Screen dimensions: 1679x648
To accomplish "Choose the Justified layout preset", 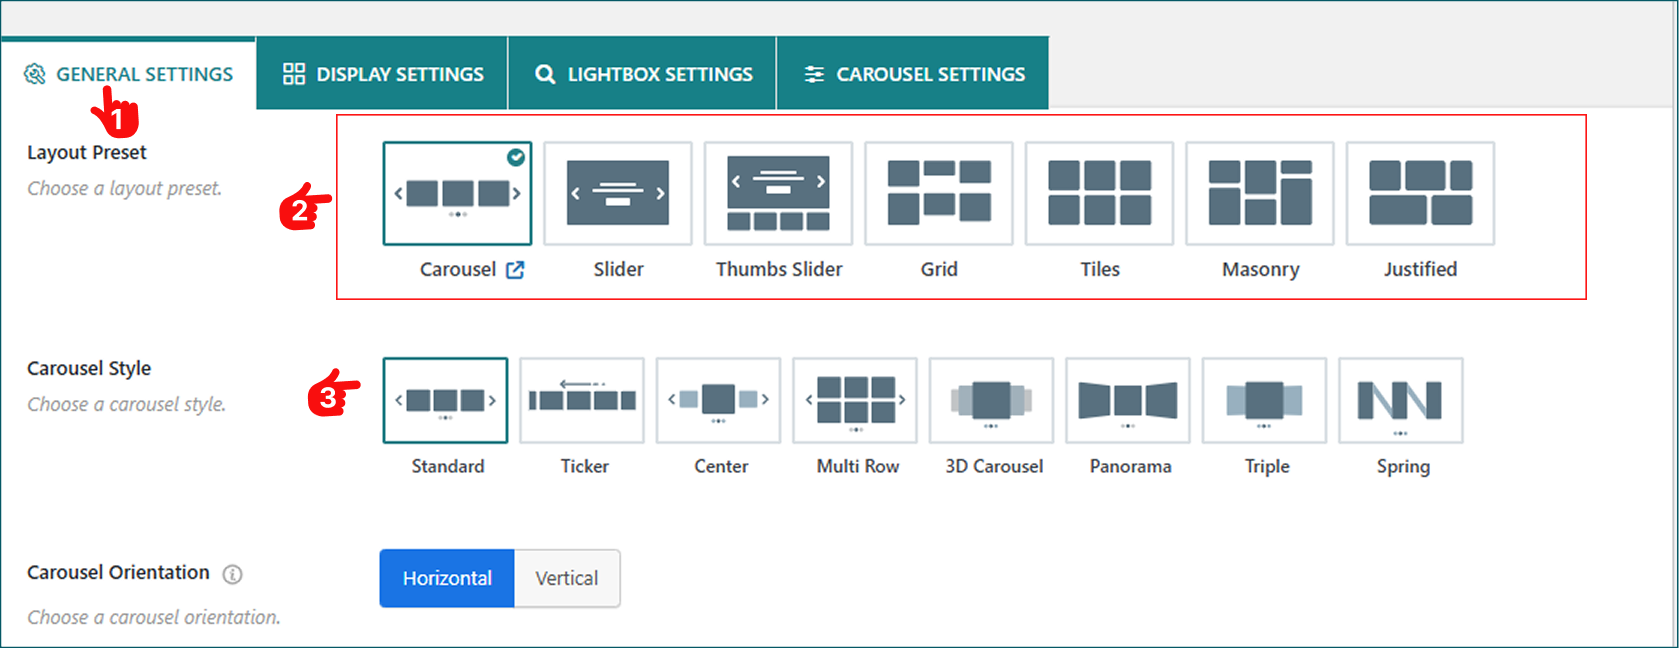I will [x=1420, y=193].
